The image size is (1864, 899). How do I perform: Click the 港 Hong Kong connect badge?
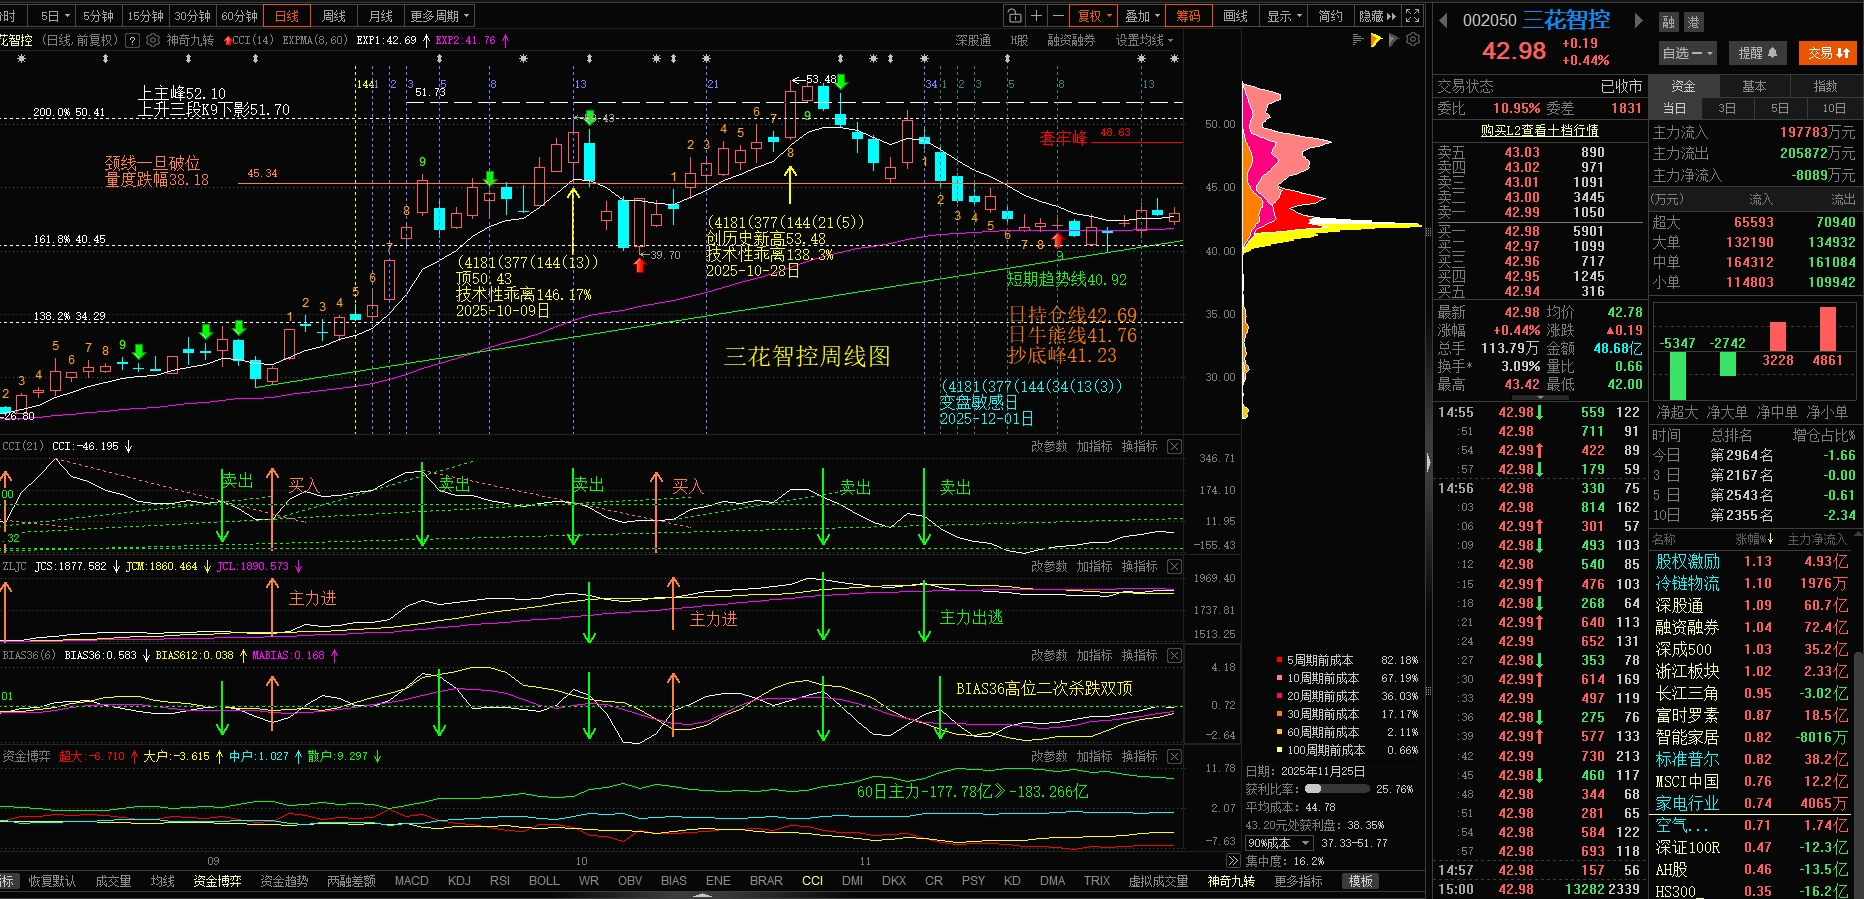coord(1693,21)
